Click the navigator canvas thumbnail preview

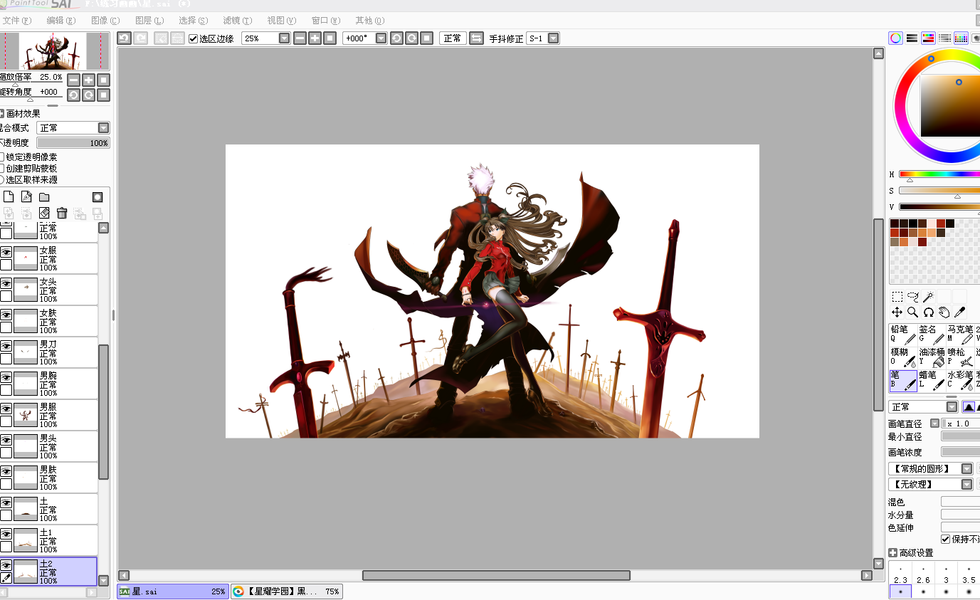[52, 51]
